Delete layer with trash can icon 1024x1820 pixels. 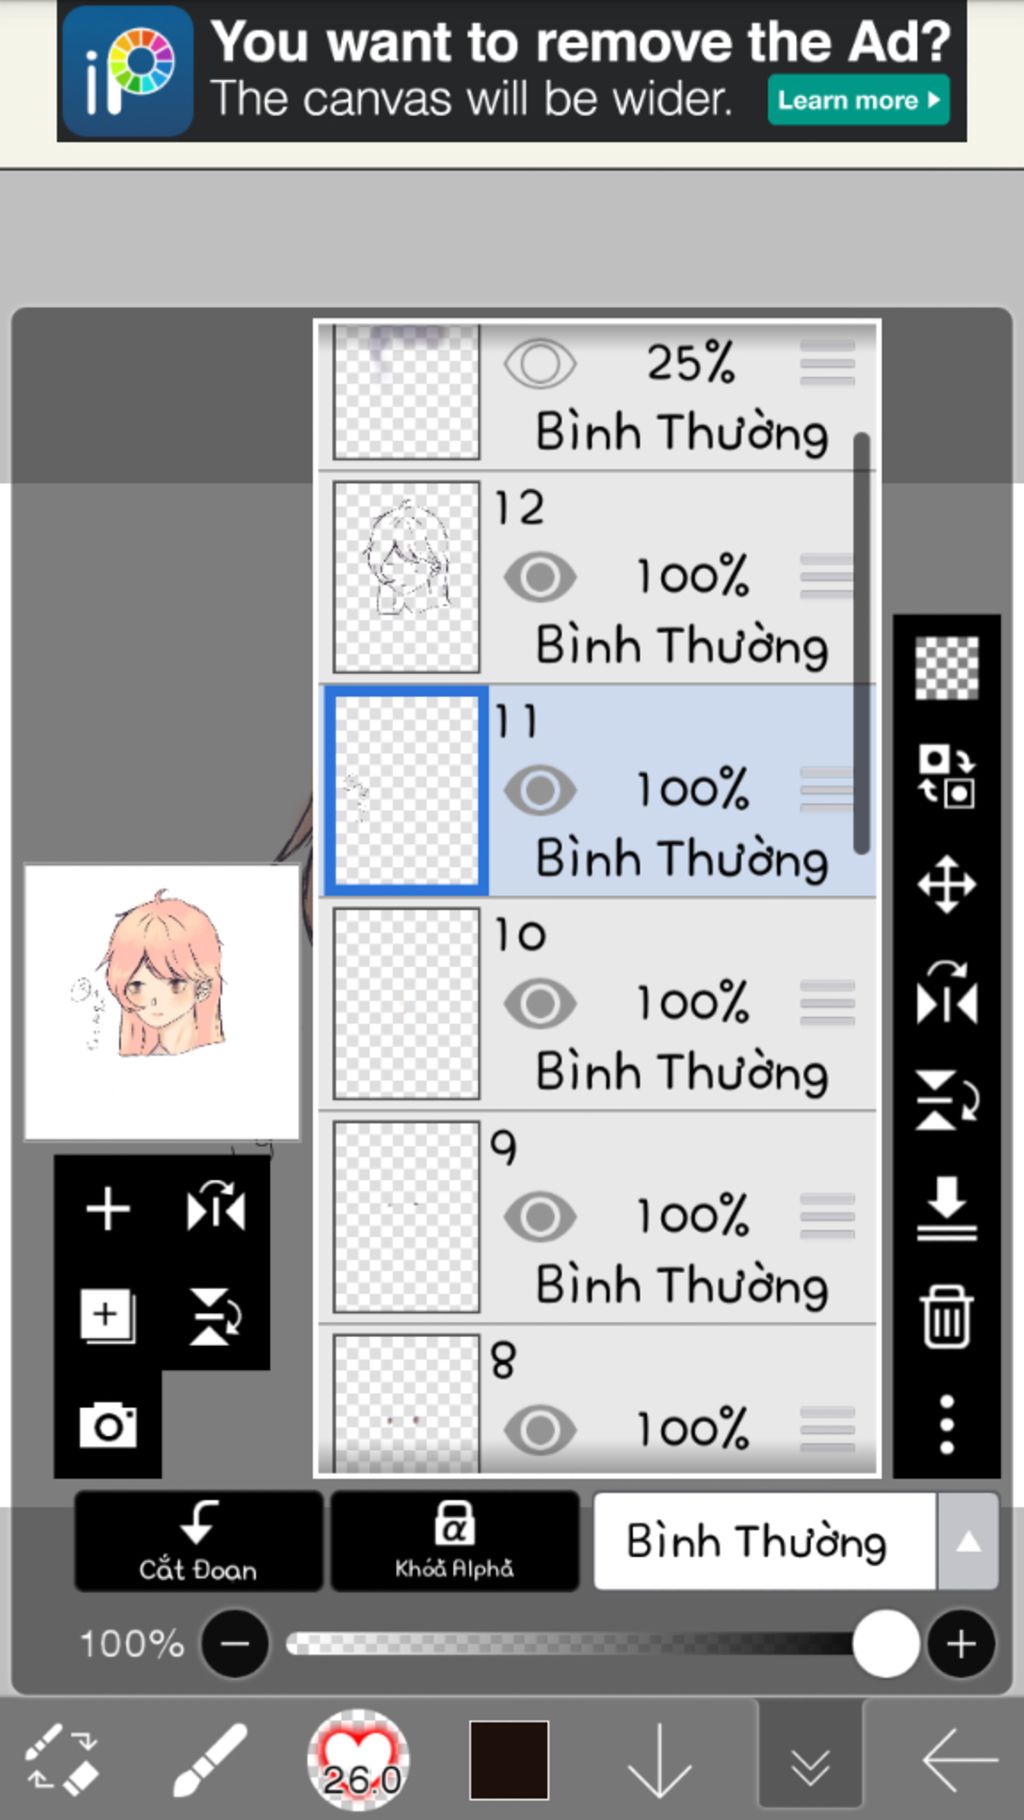(x=946, y=1317)
